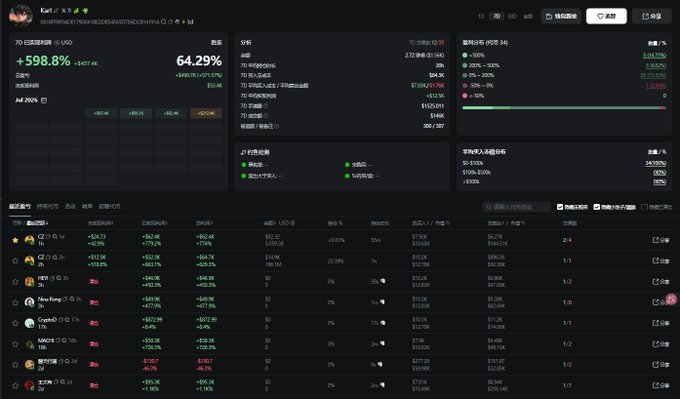The width and height of the screenshot is (680, 399).
Task: Click the +$95.1K calendar day cell
Action: [136, 113]
